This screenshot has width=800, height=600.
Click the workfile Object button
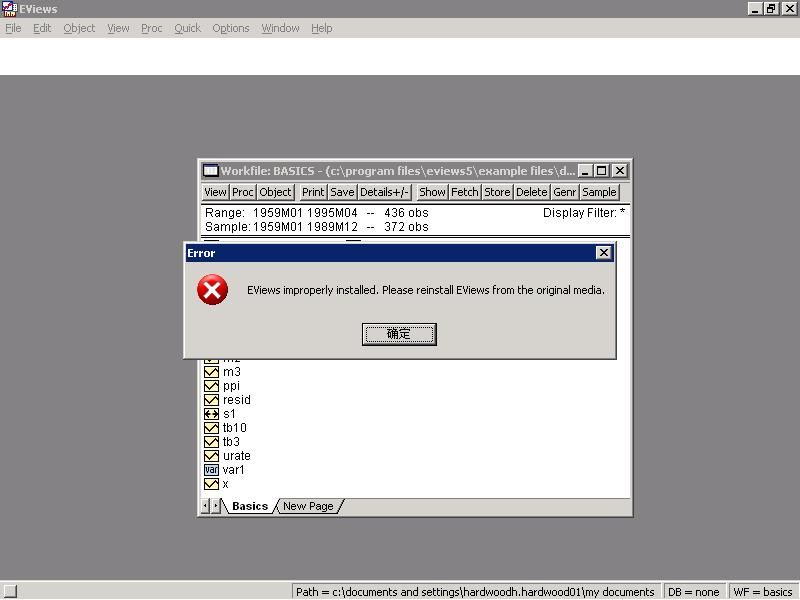click(x=275, y=192)
